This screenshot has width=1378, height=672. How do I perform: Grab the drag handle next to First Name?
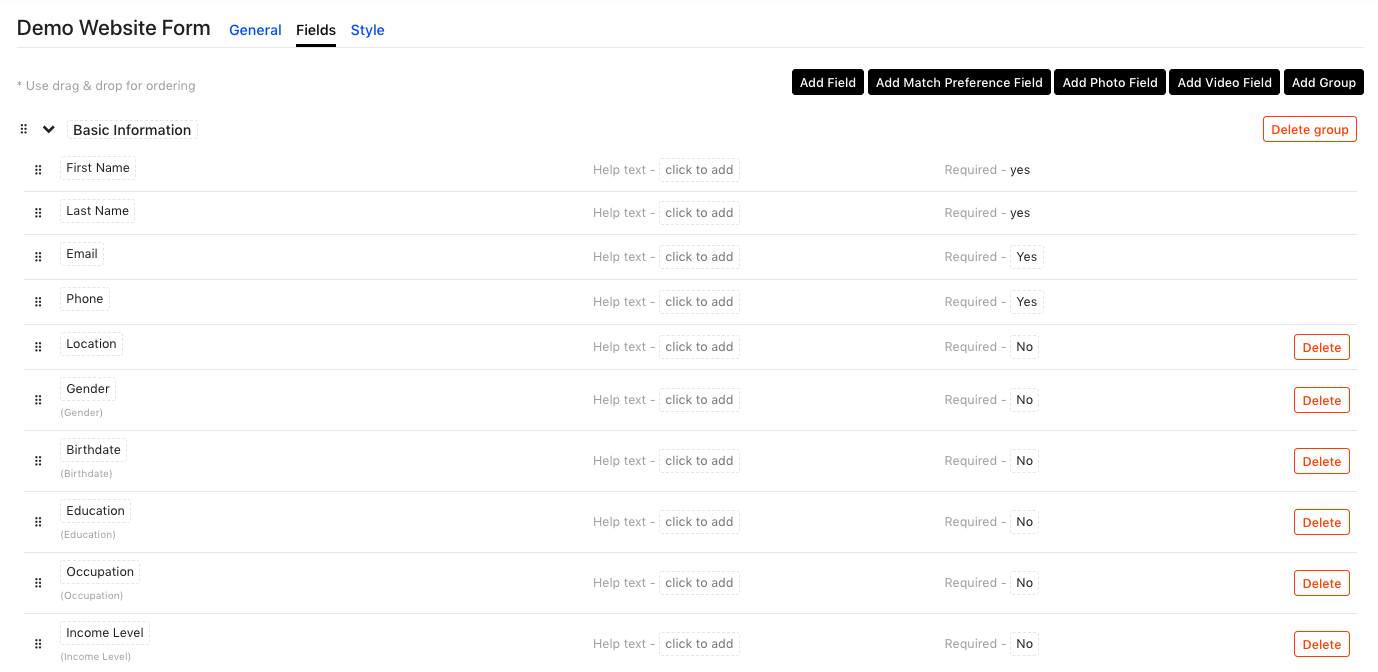38,169
